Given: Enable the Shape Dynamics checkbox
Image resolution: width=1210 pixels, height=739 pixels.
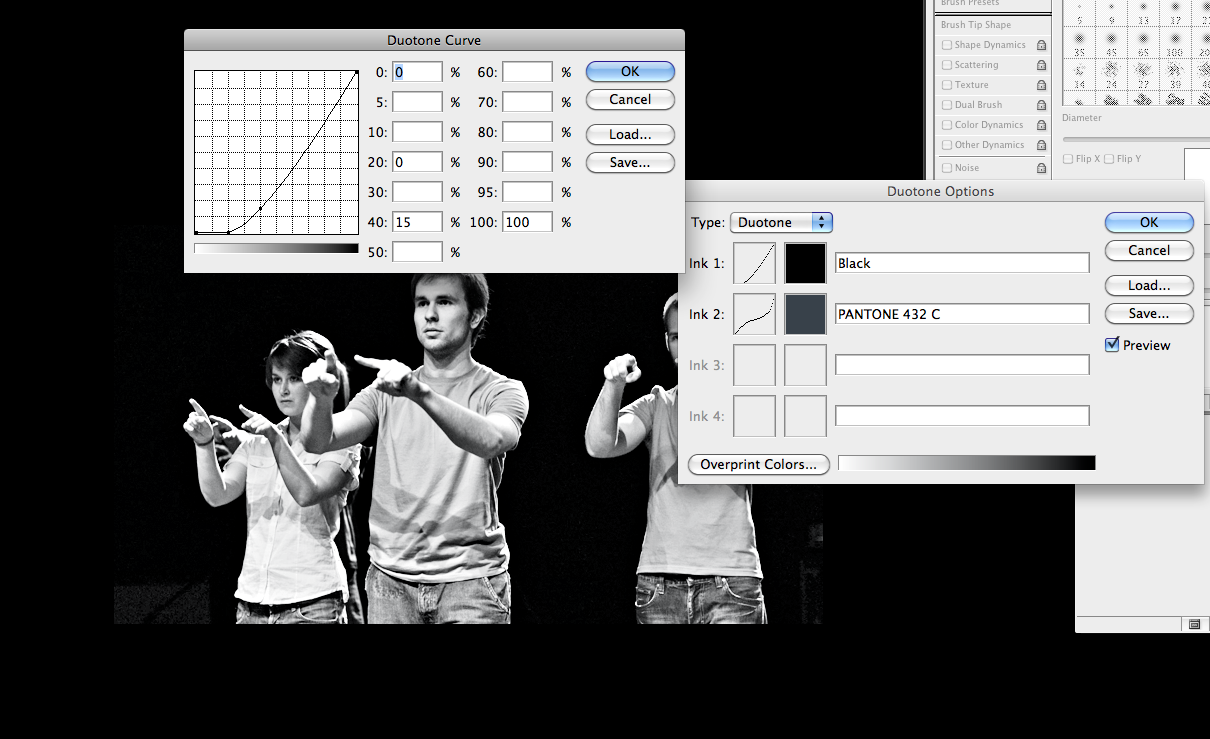Looking at the screenshot, I should point(947,45).
